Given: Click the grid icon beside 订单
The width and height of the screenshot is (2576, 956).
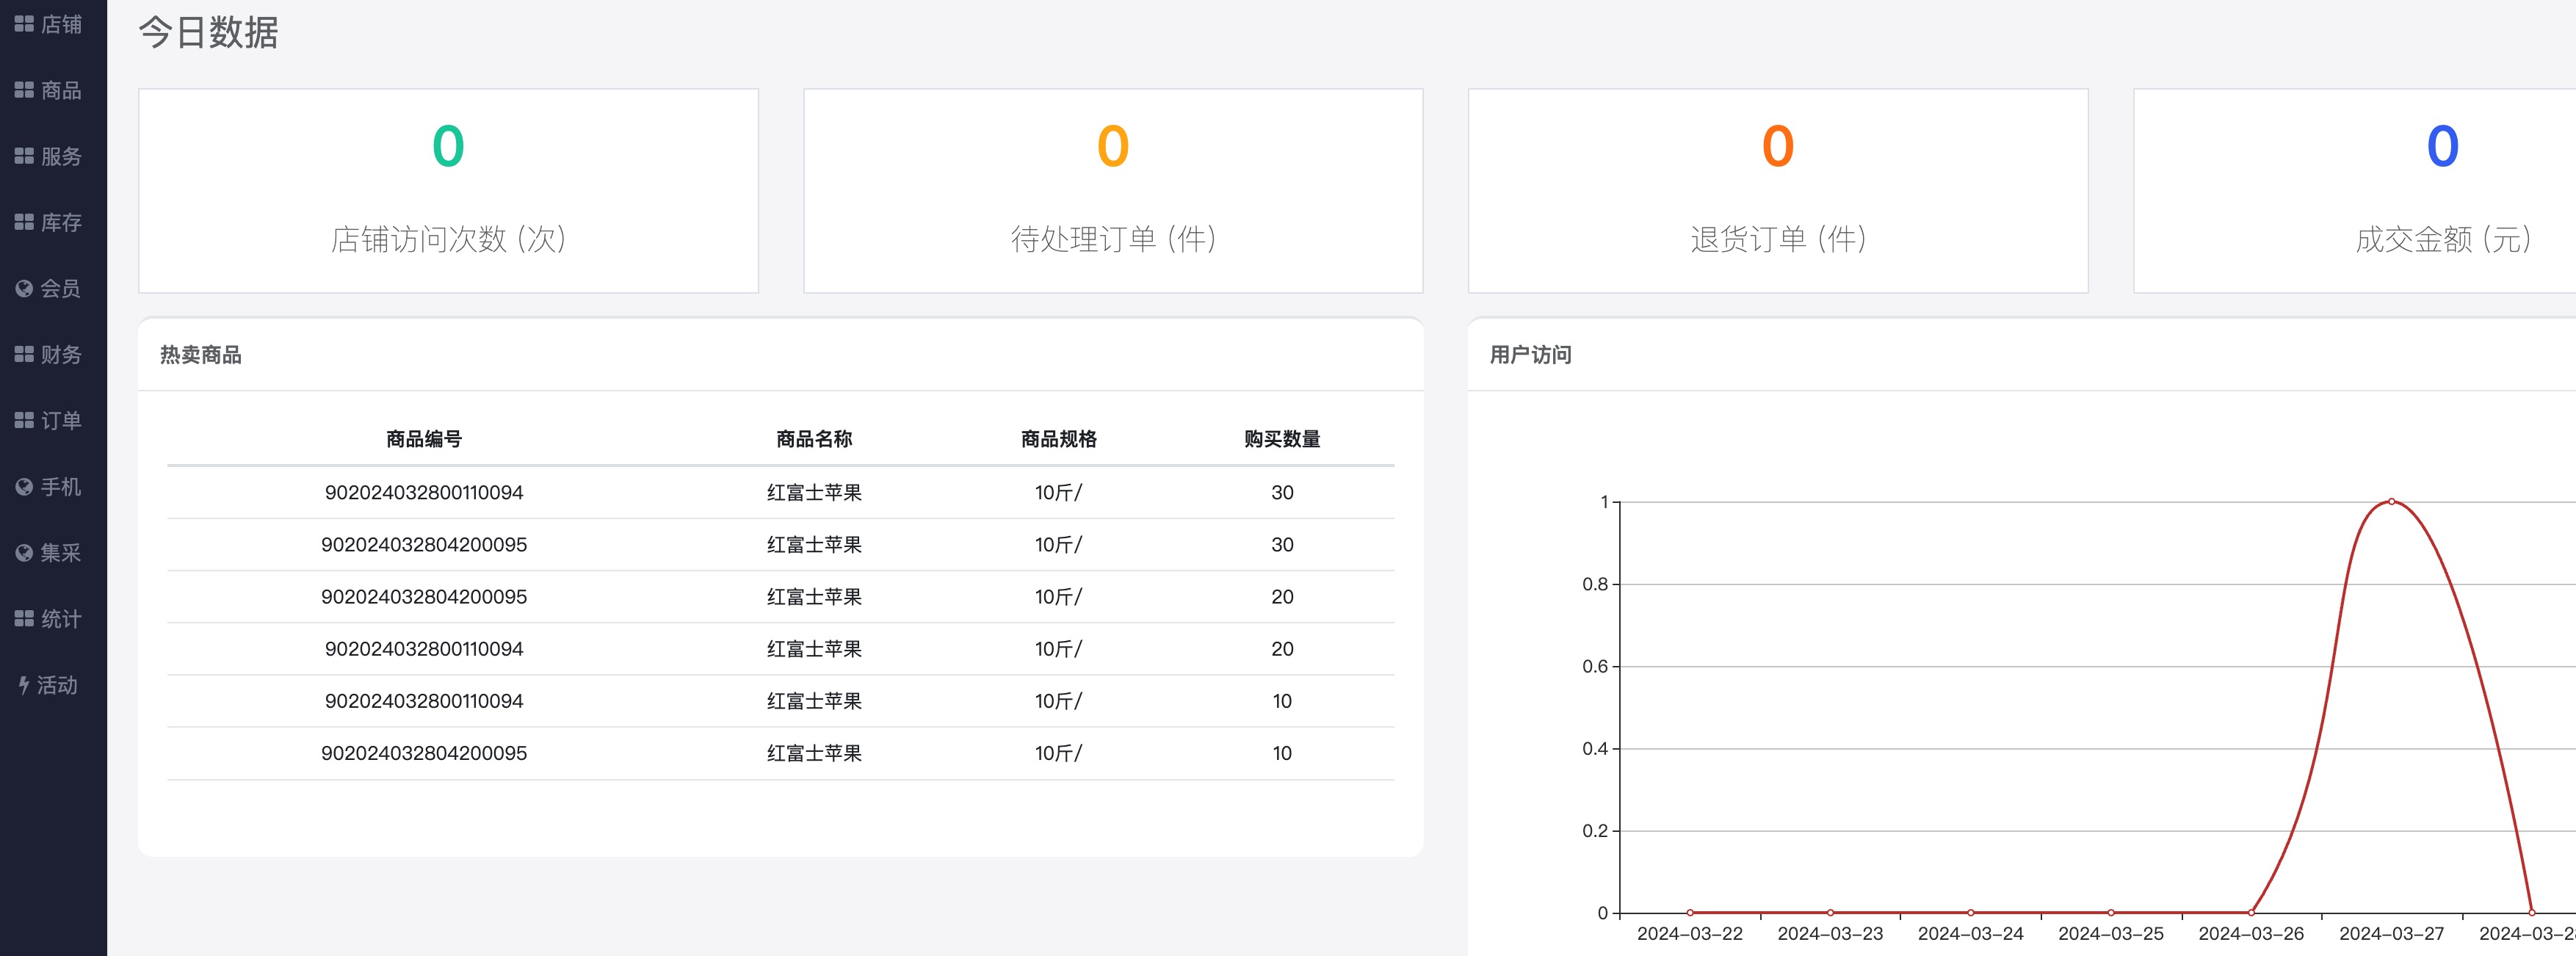Looking at the screenshot, I should click(x=24, y=420).
